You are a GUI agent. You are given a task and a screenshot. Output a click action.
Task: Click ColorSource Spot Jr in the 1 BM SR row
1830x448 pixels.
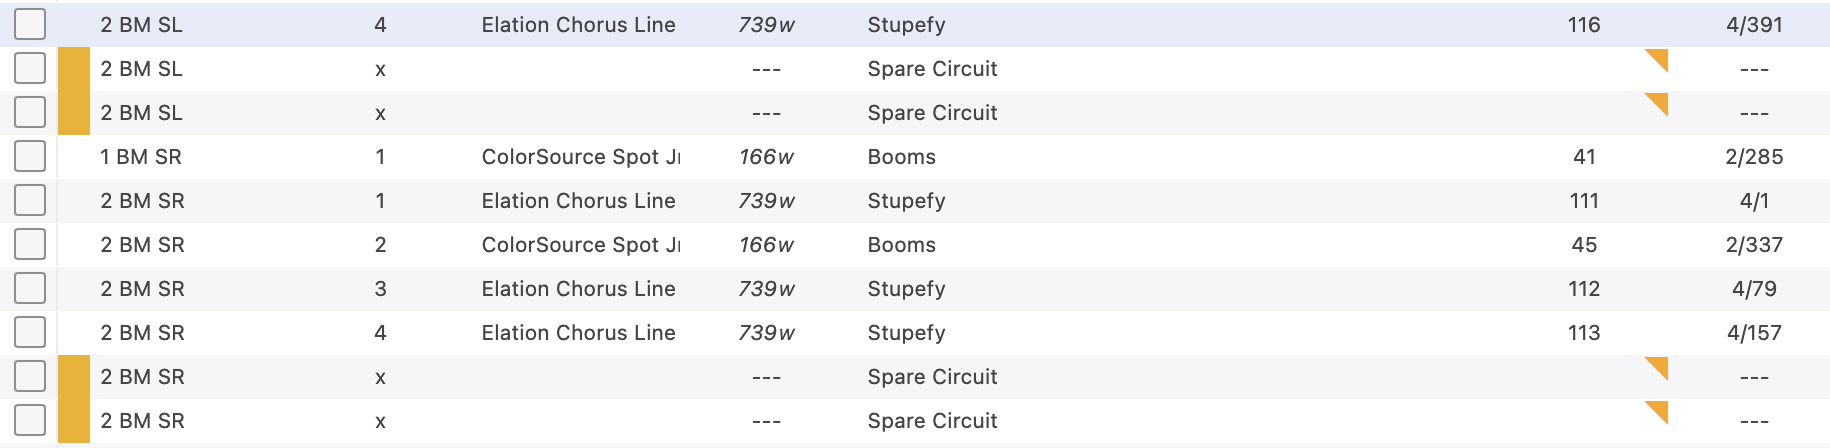click(x=580, y=157)
